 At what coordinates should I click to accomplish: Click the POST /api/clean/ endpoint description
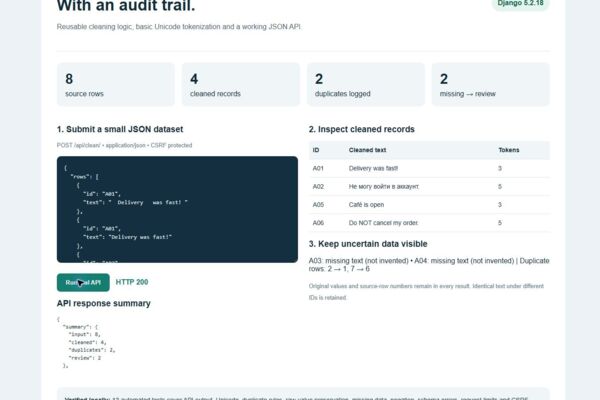[124, 145]
